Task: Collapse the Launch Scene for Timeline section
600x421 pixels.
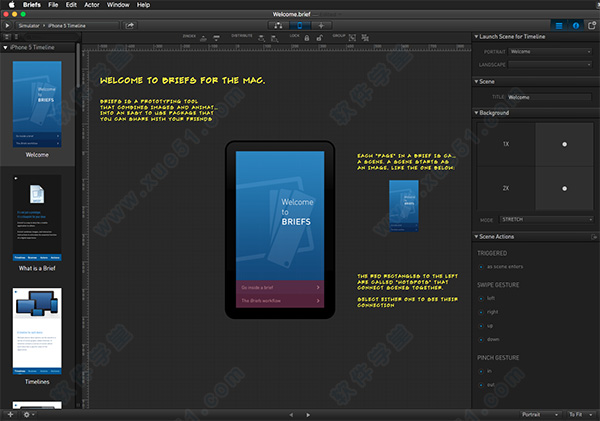Action: point(476,37)
